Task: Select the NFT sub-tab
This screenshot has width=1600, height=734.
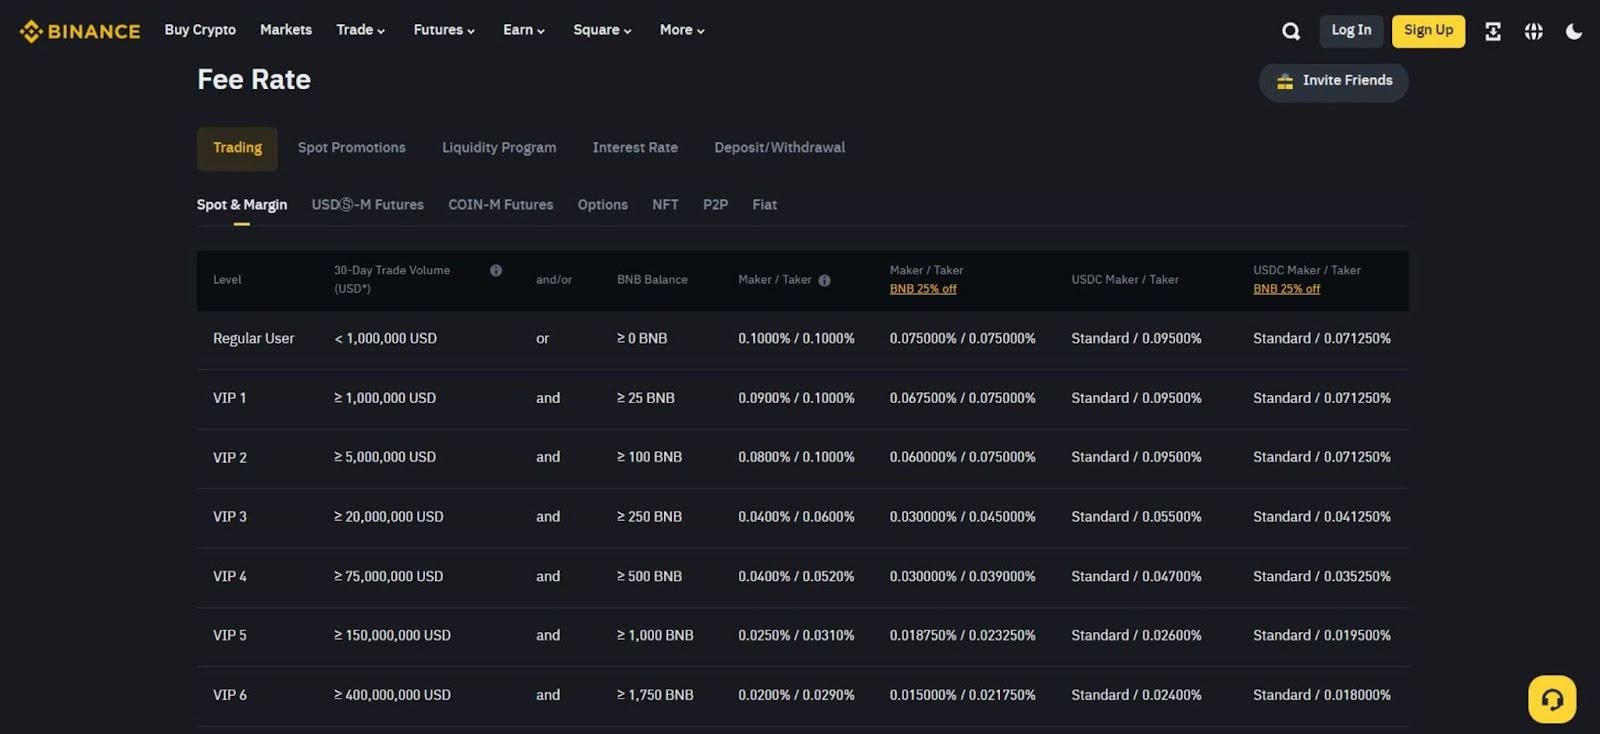Action: (x=665, y=205)
